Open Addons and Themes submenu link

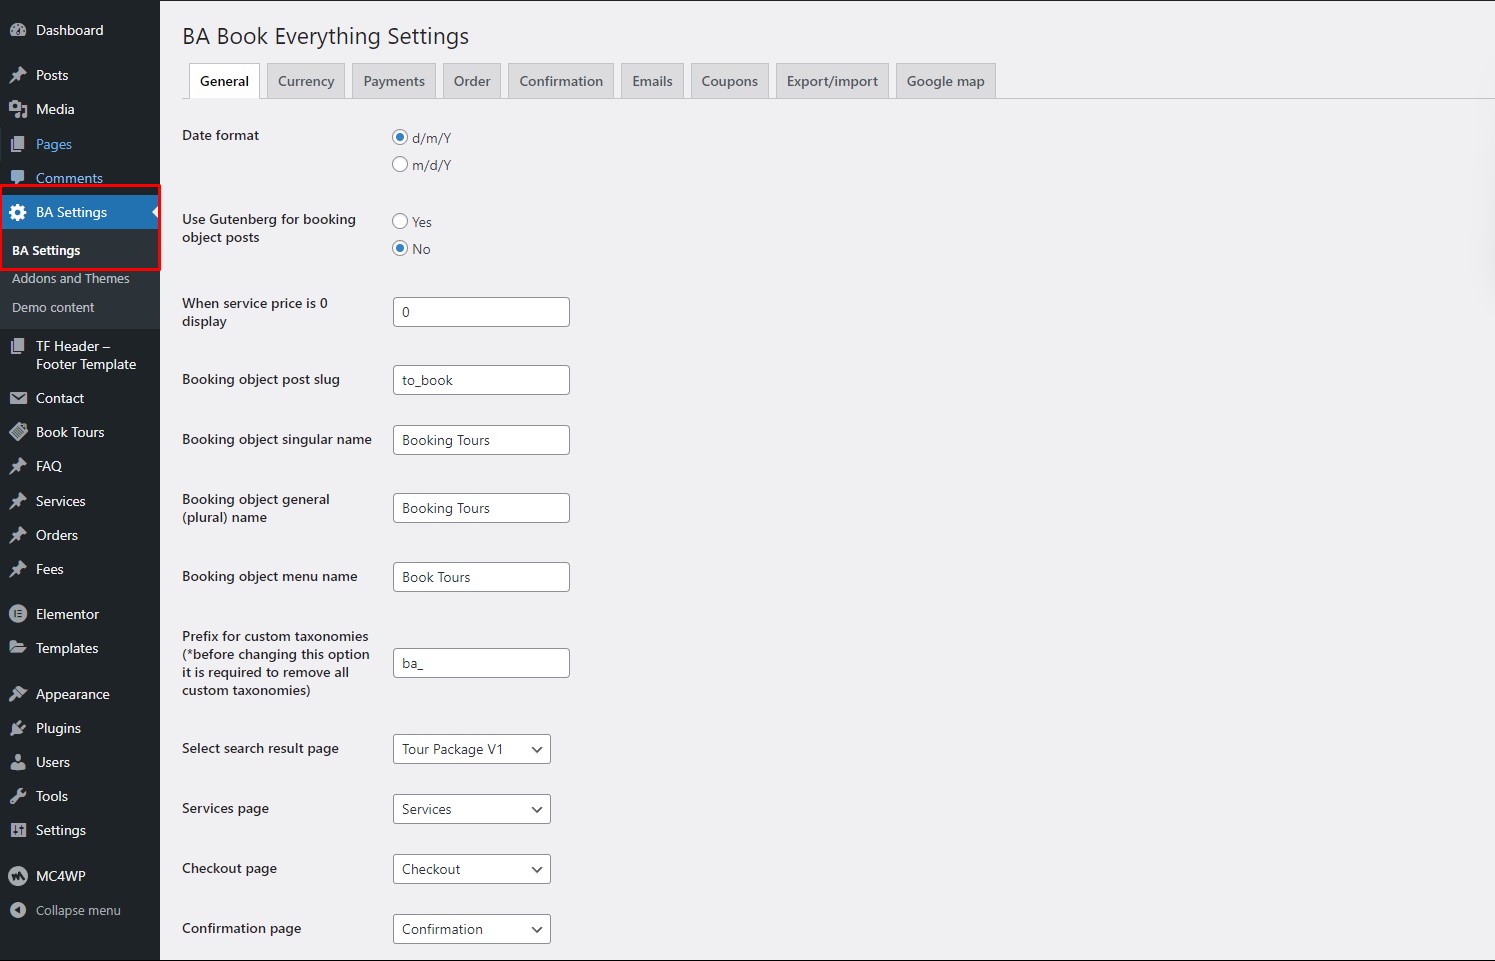tap(71, 278)
